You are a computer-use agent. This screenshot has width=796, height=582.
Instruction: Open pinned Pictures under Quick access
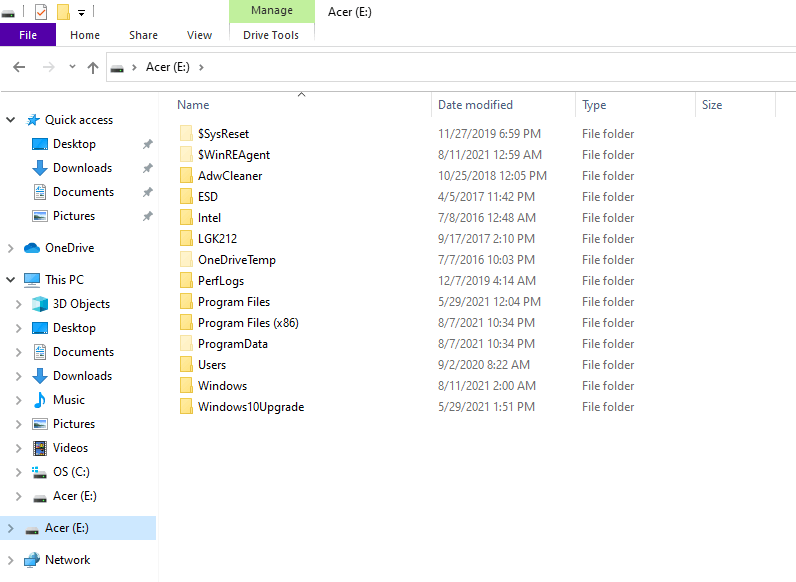coord(74,215)
